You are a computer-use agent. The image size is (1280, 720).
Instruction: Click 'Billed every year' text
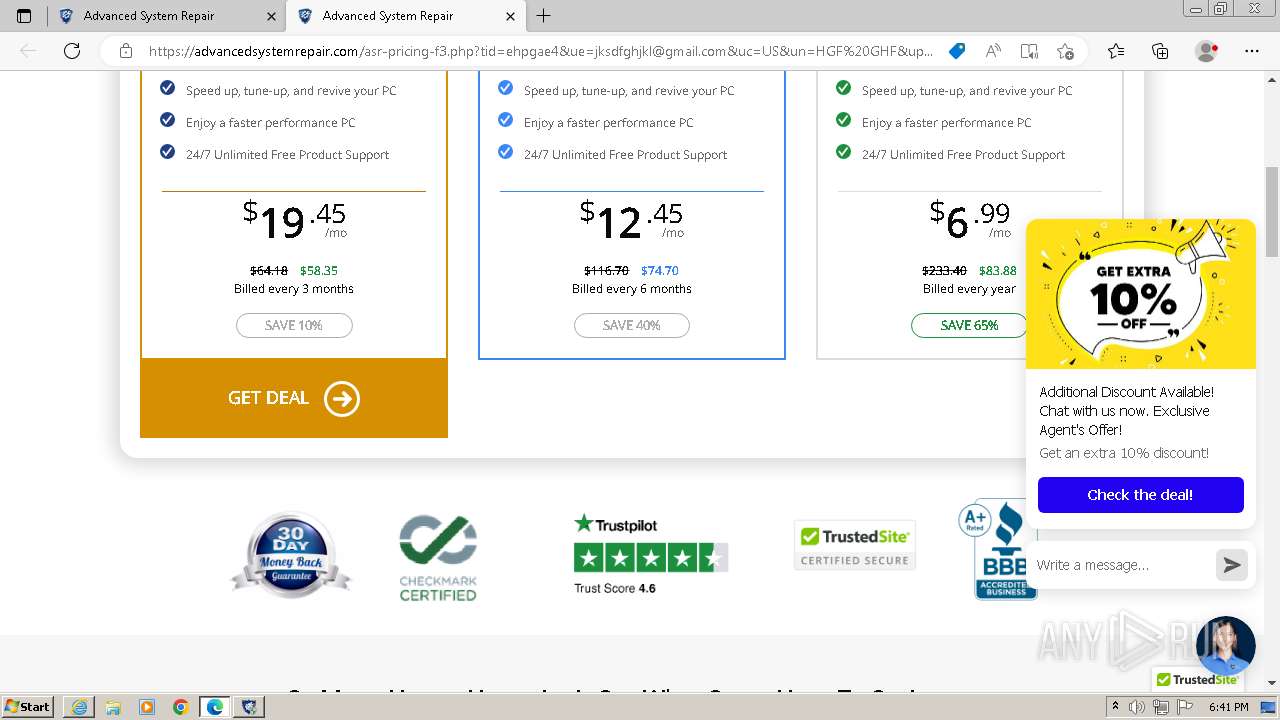pyautogui.click(x=969, y=289)
